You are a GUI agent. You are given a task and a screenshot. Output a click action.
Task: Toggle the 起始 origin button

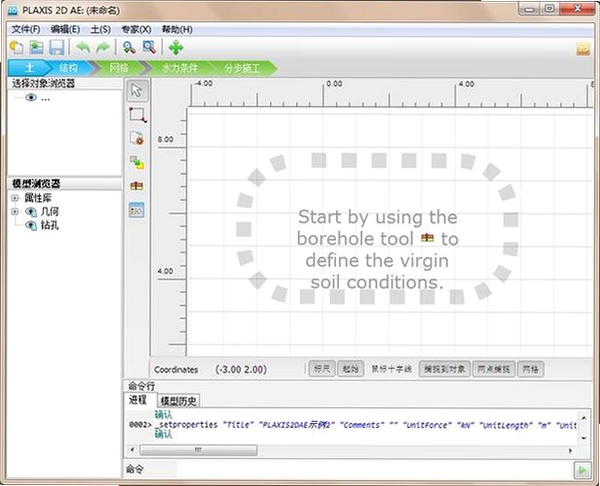[x=351, y=369]
